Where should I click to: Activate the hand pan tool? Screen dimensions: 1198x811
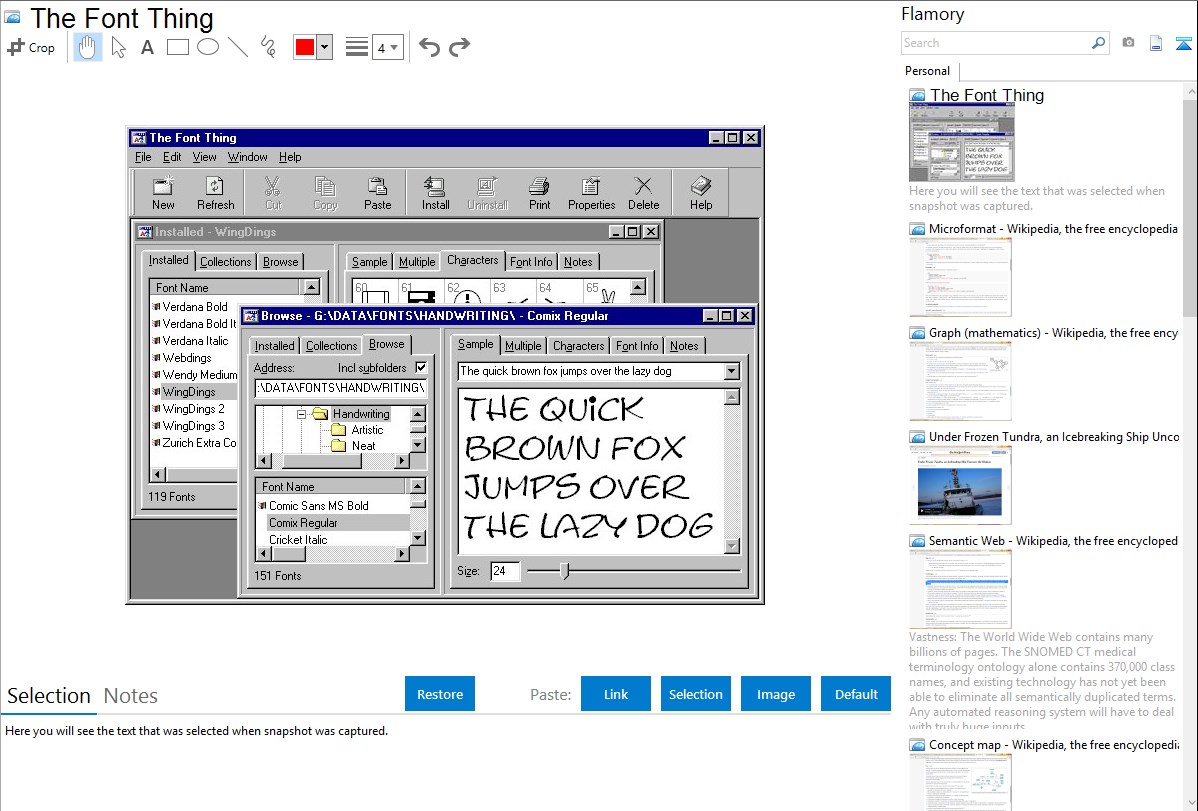click(x=87, y=47)
